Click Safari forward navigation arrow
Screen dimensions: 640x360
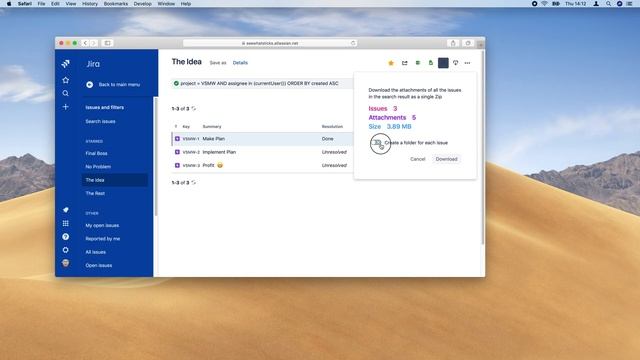93,43
